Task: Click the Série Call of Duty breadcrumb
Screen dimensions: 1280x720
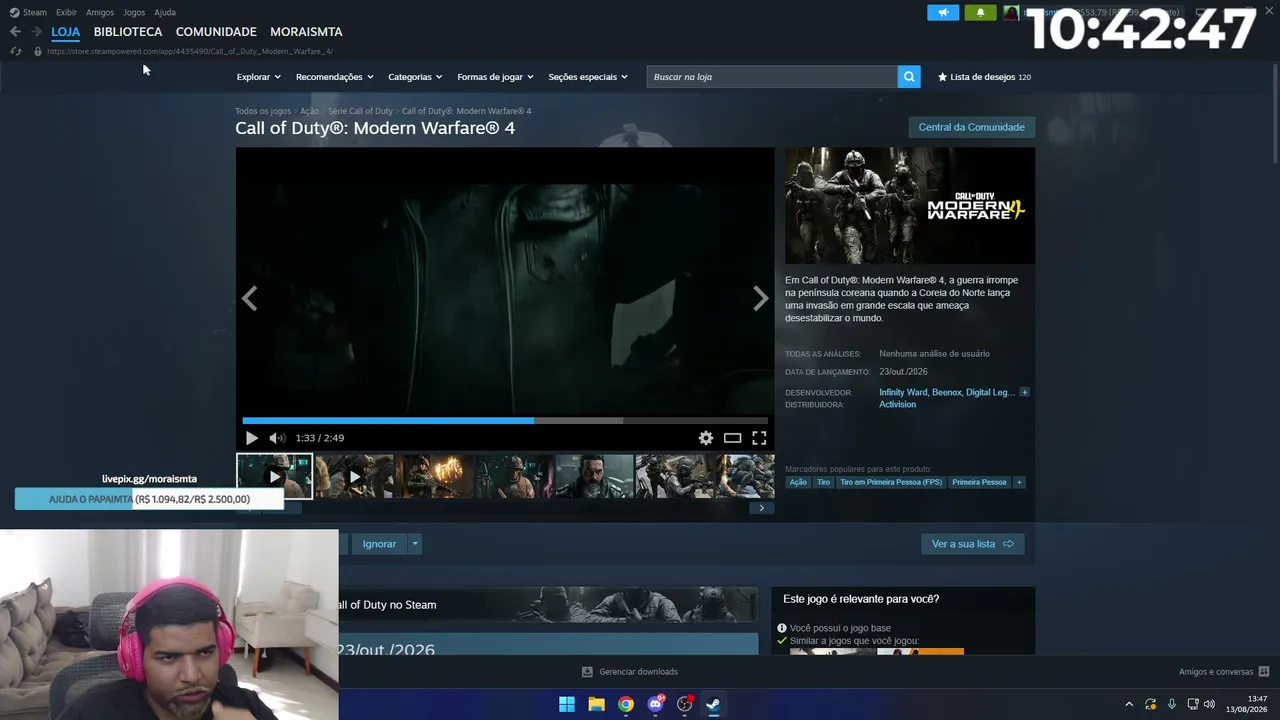Action: click(360, 111)
